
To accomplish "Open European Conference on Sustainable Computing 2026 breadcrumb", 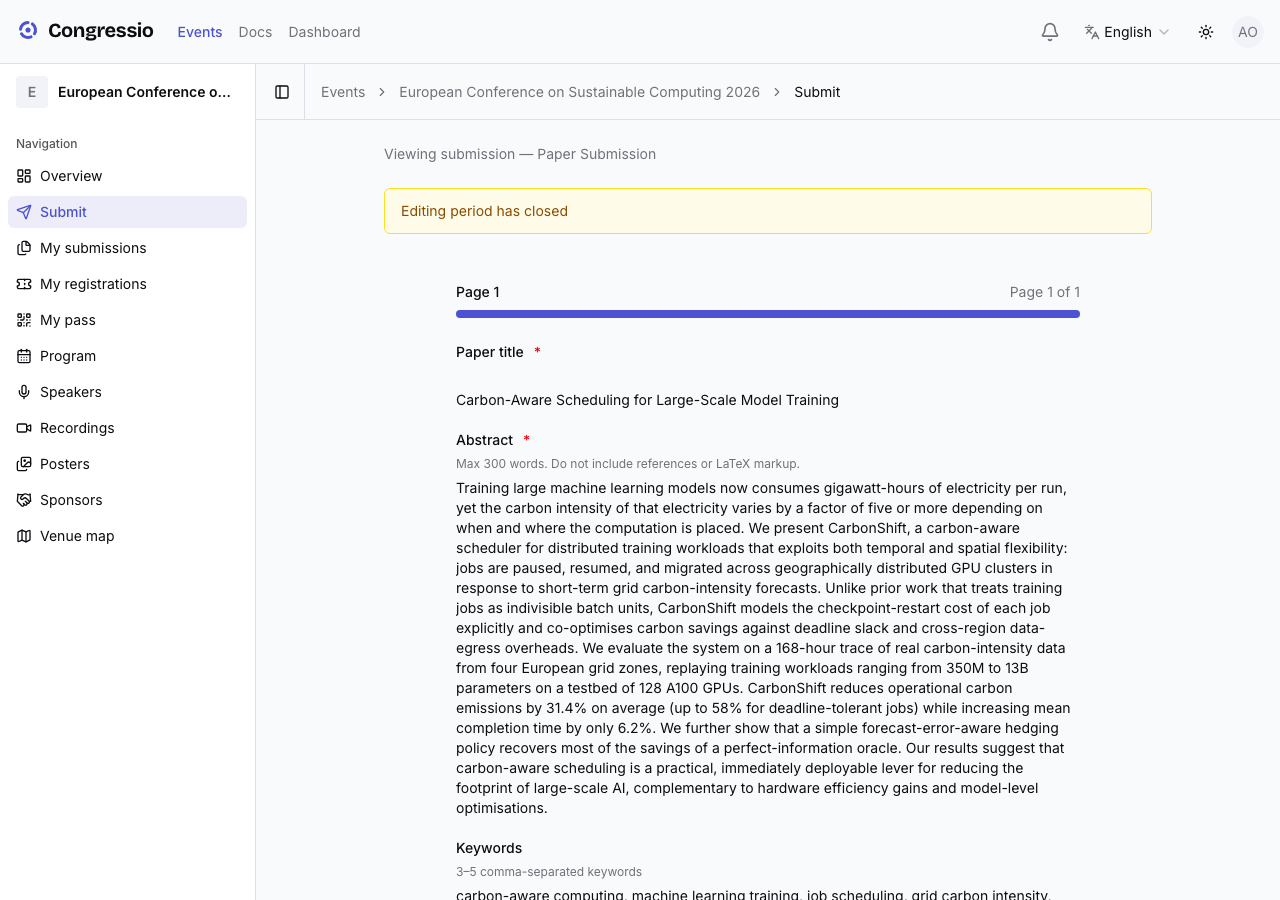I will point(579,92).
